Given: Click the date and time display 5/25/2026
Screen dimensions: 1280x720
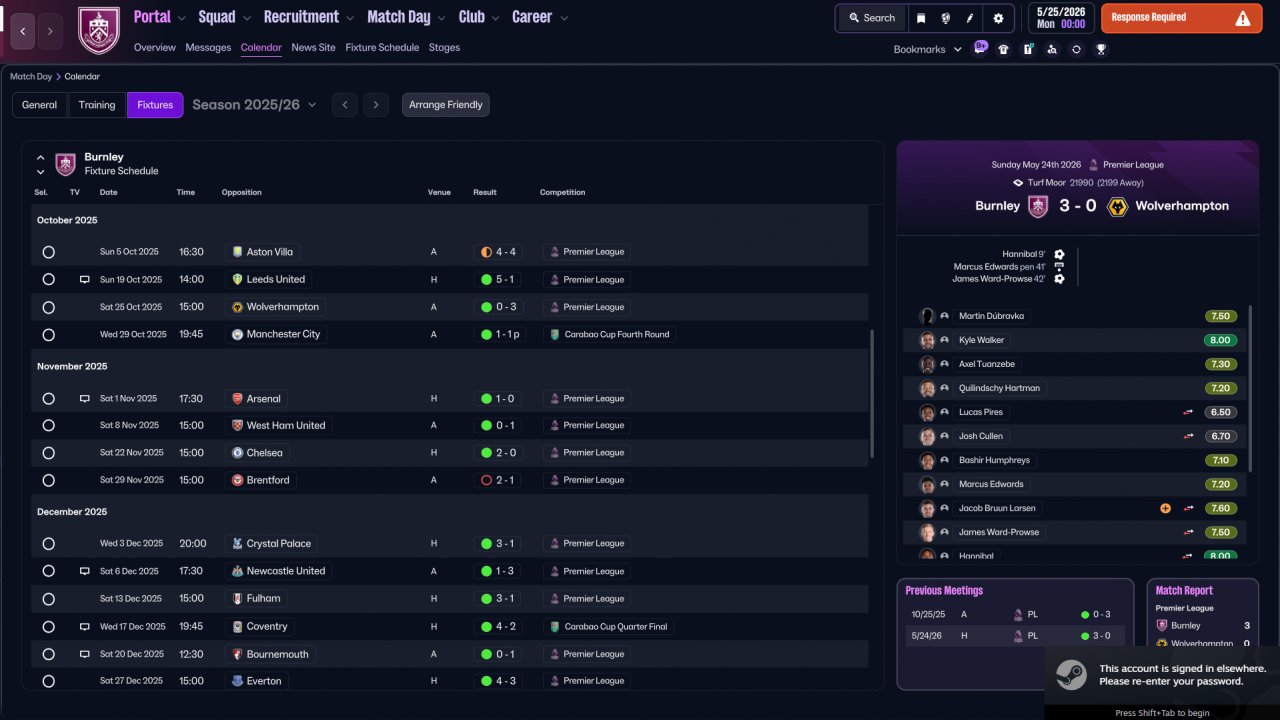Looking at the screenshot, I should pyautogui.click(x=1061, y=18).
